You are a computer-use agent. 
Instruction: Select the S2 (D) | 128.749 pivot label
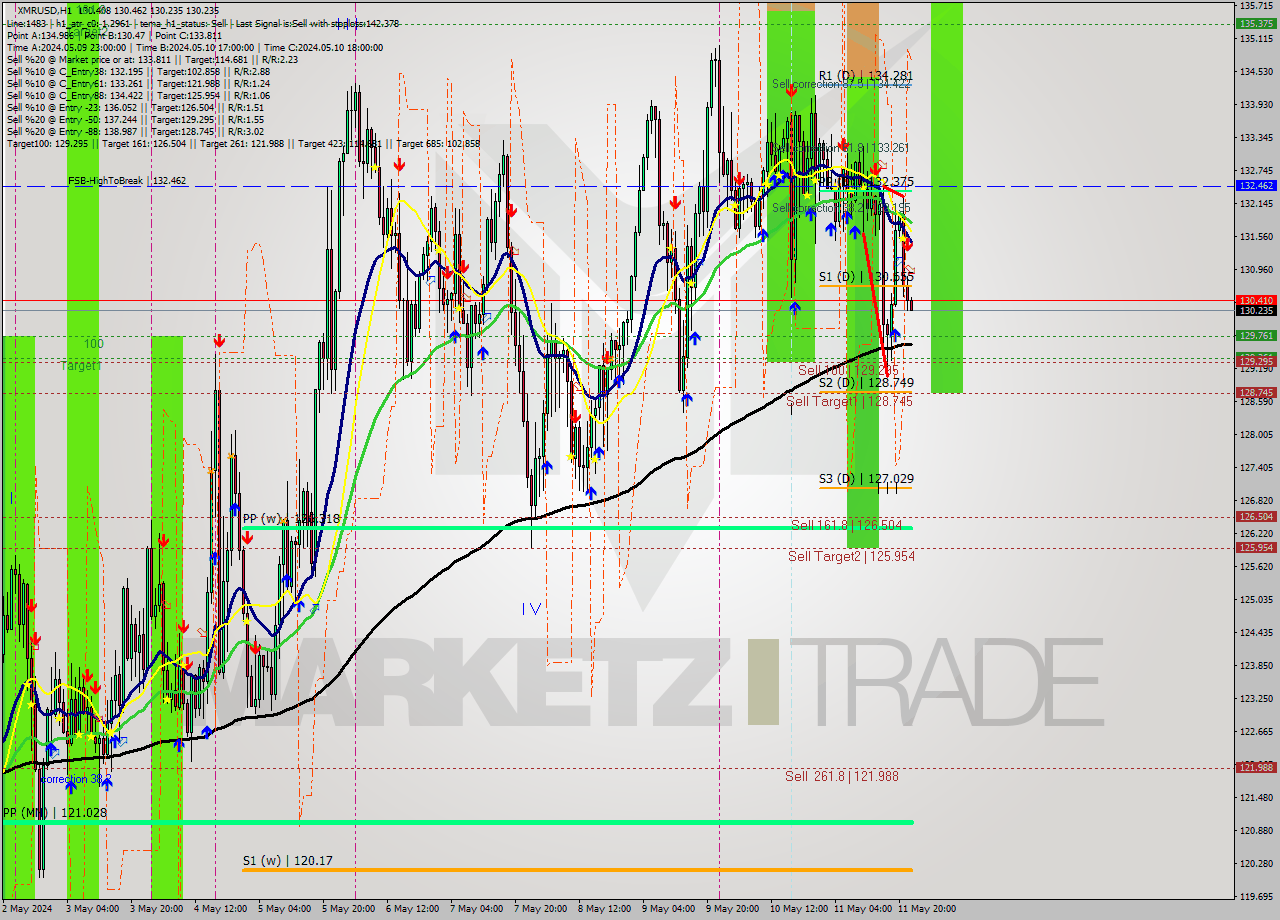click(866, 382)
